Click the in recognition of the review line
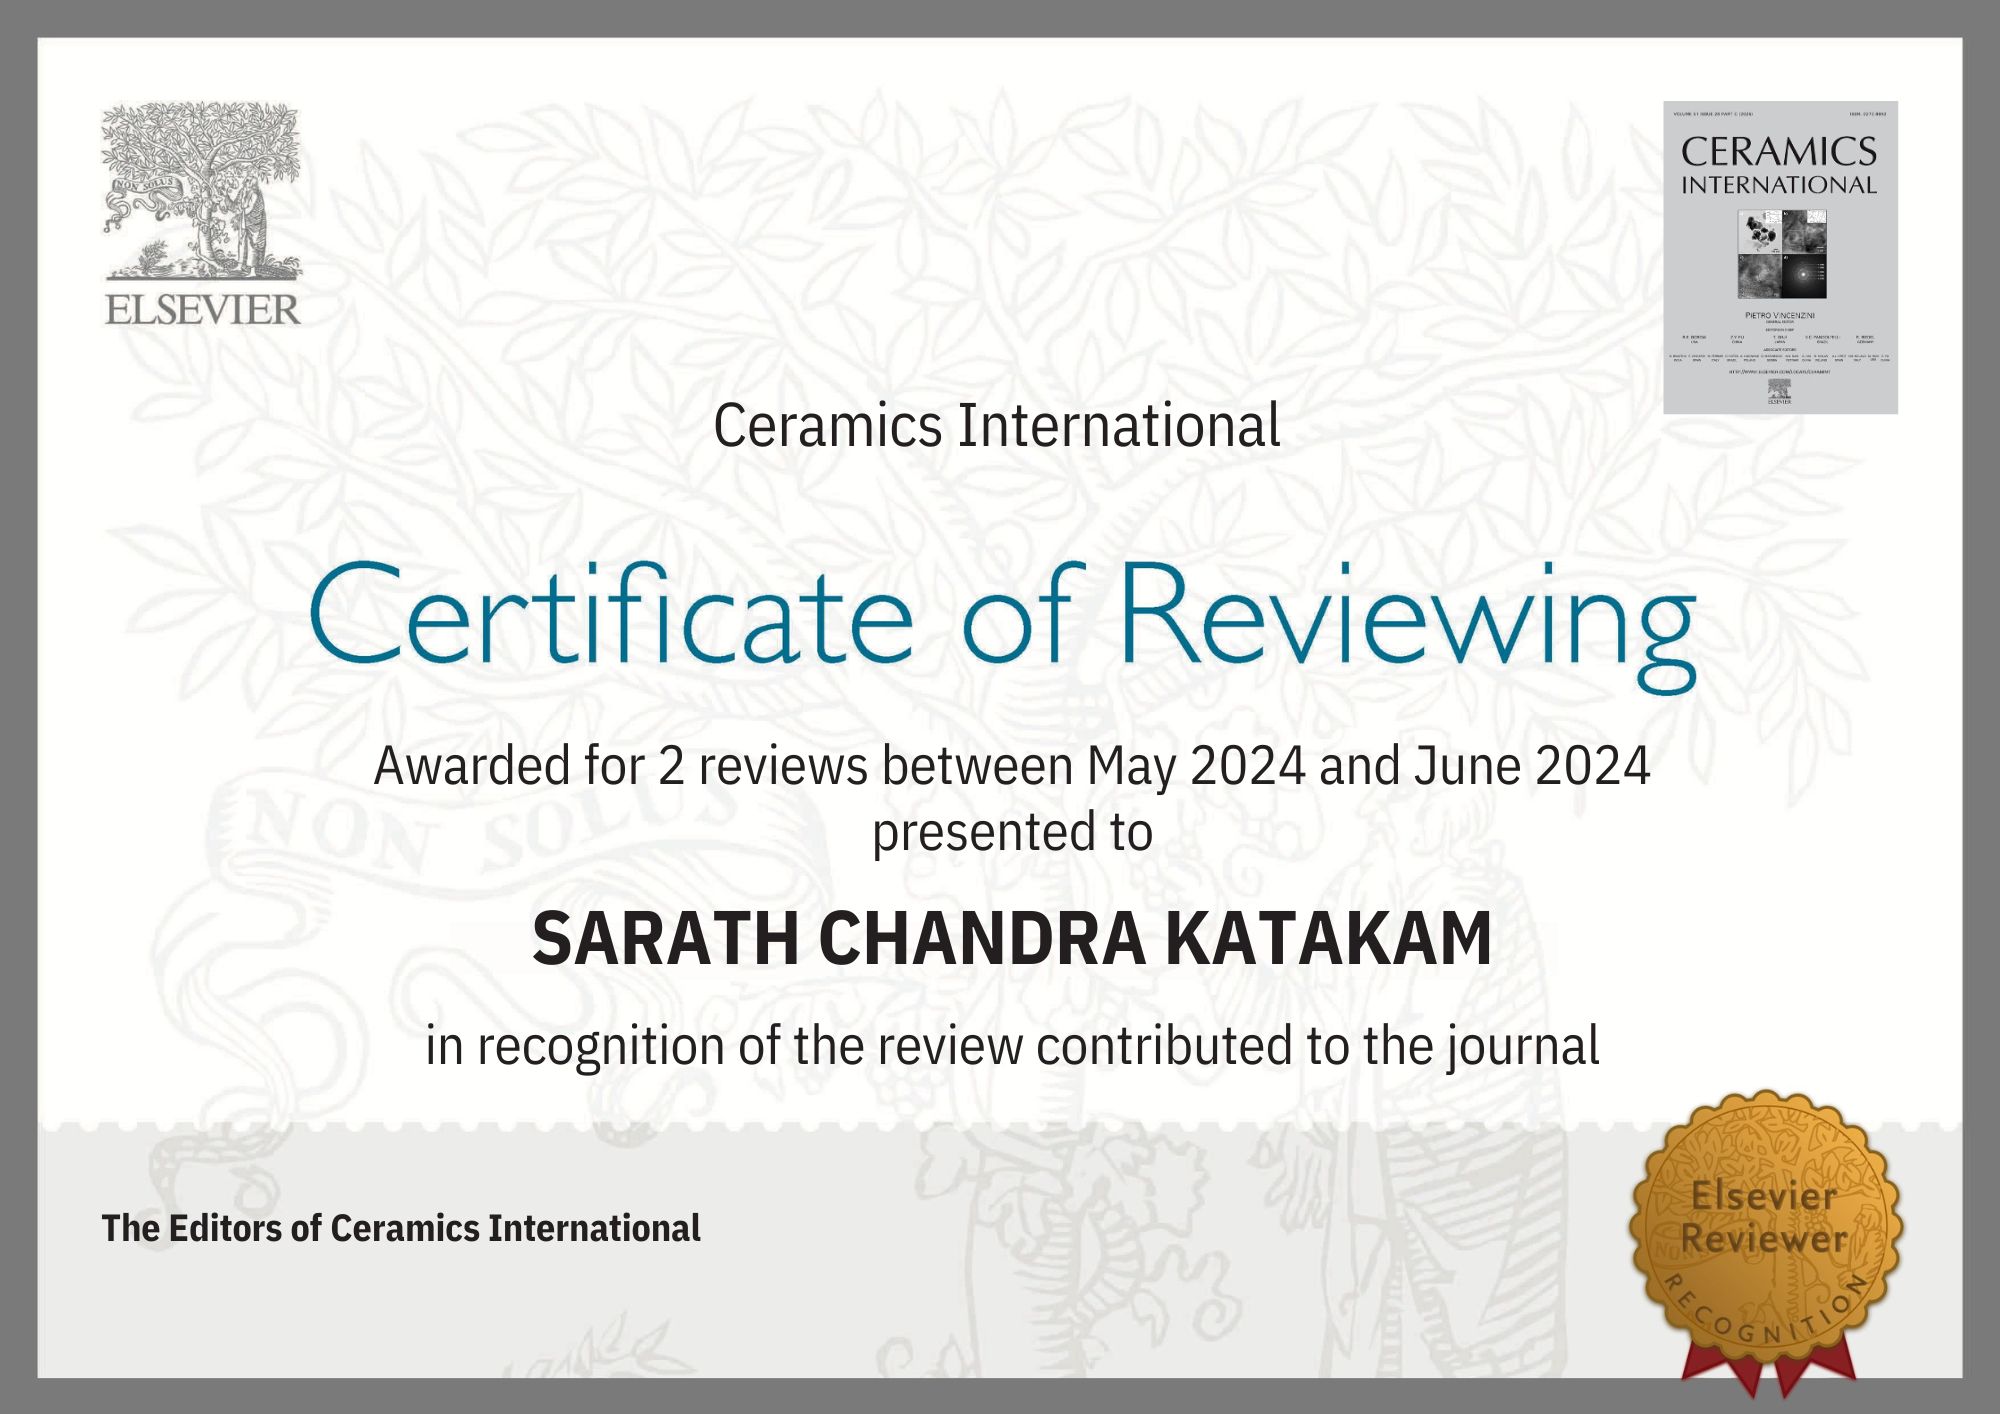 click(1011, 1046)
